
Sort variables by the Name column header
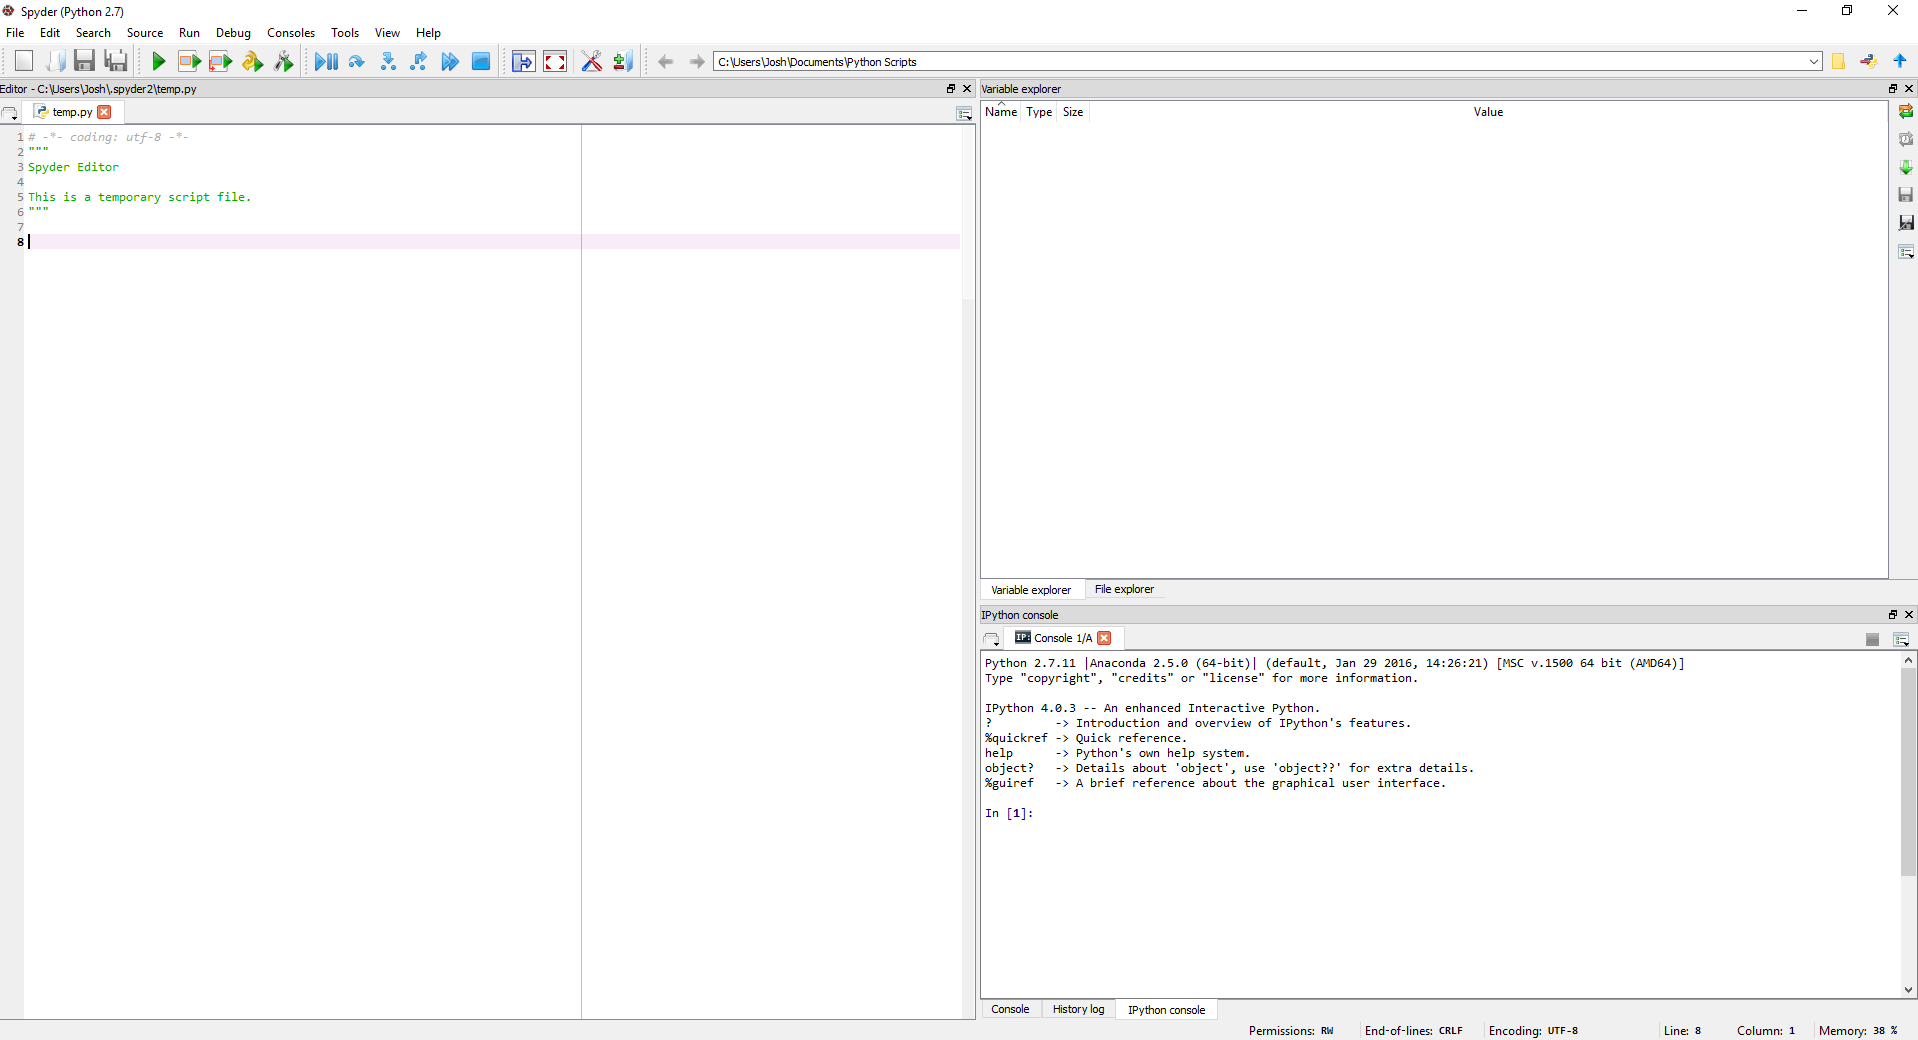[x=1001, y=112]
